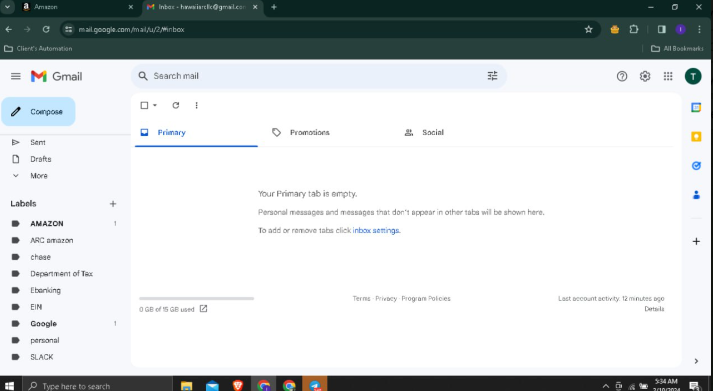Open Google apps grid
This screenshot has width=713, height=391.
coord(668,76)
